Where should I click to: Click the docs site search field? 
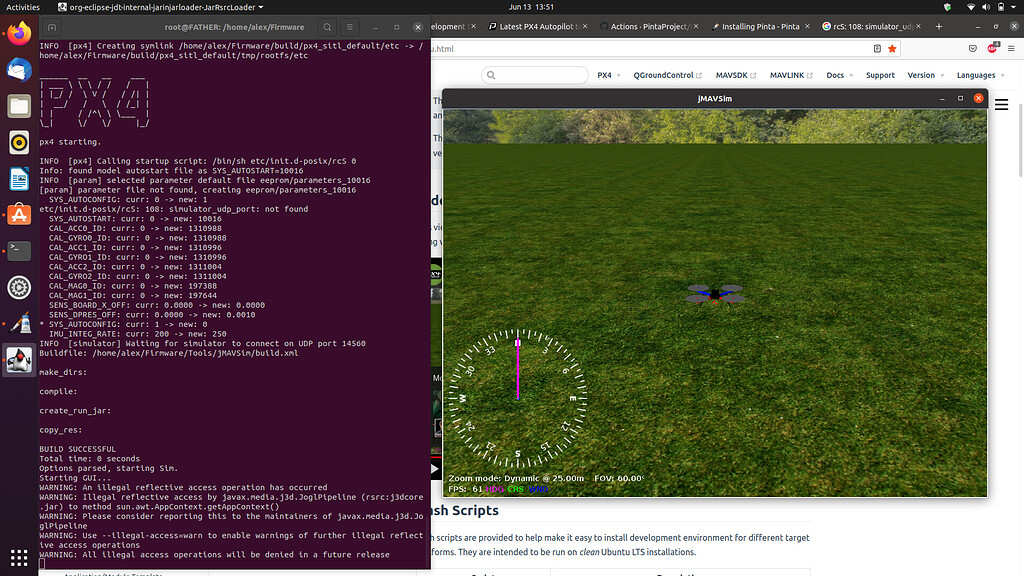pos(535,74)
